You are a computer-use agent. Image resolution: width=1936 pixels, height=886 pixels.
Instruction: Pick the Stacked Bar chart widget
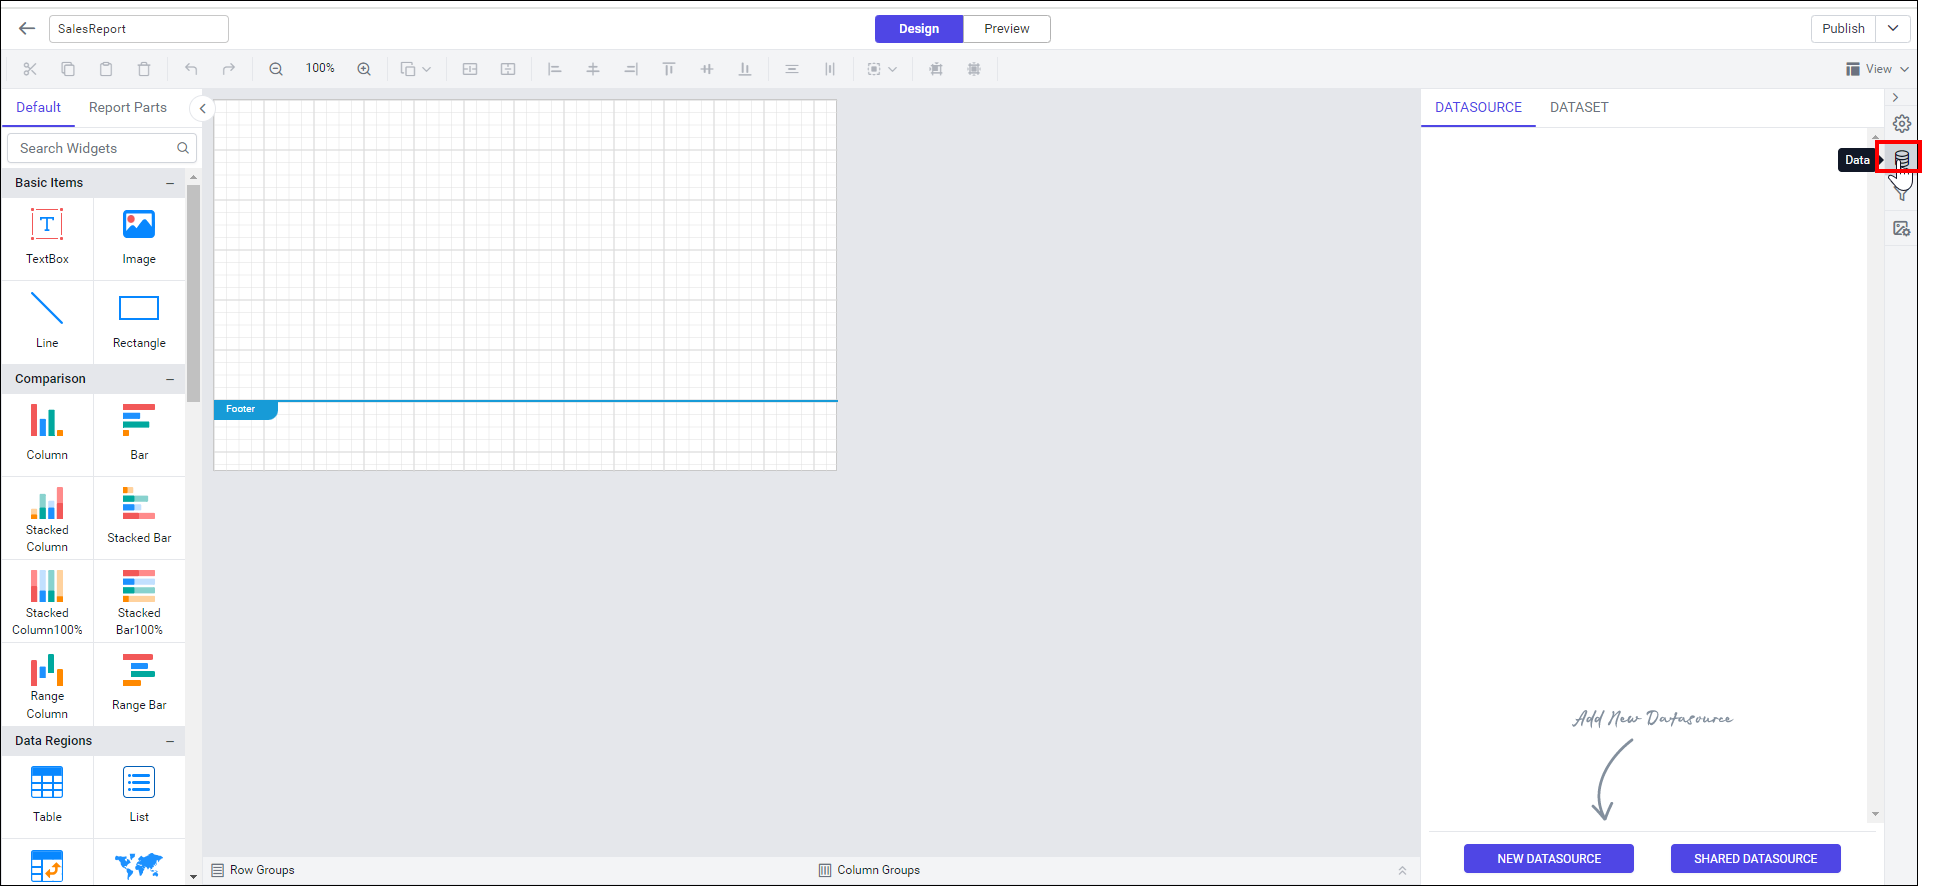[x=139, y=515]
